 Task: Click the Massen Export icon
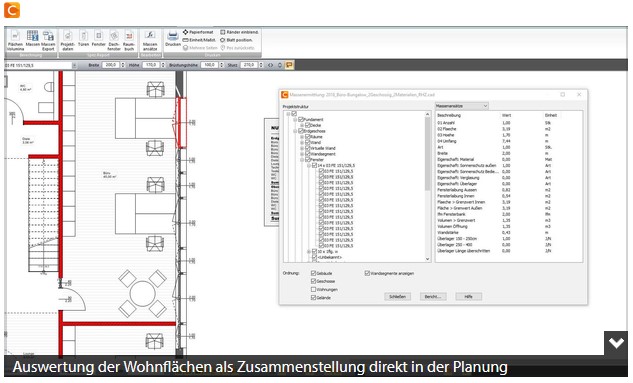[48, 40]
